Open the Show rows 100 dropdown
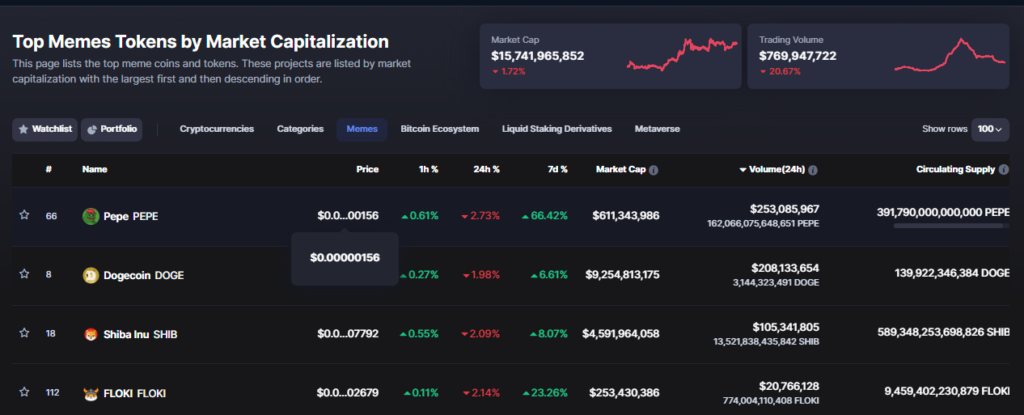The width and height of the screenshot is (1024, 415). pyautogui.click(x=989, y=129)
